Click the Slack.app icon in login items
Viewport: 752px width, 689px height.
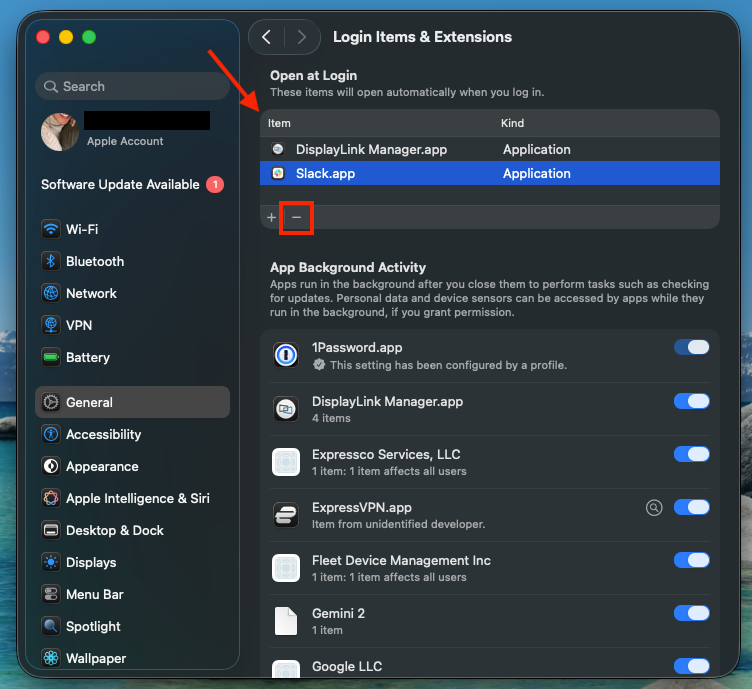click(x=278, y=173)
